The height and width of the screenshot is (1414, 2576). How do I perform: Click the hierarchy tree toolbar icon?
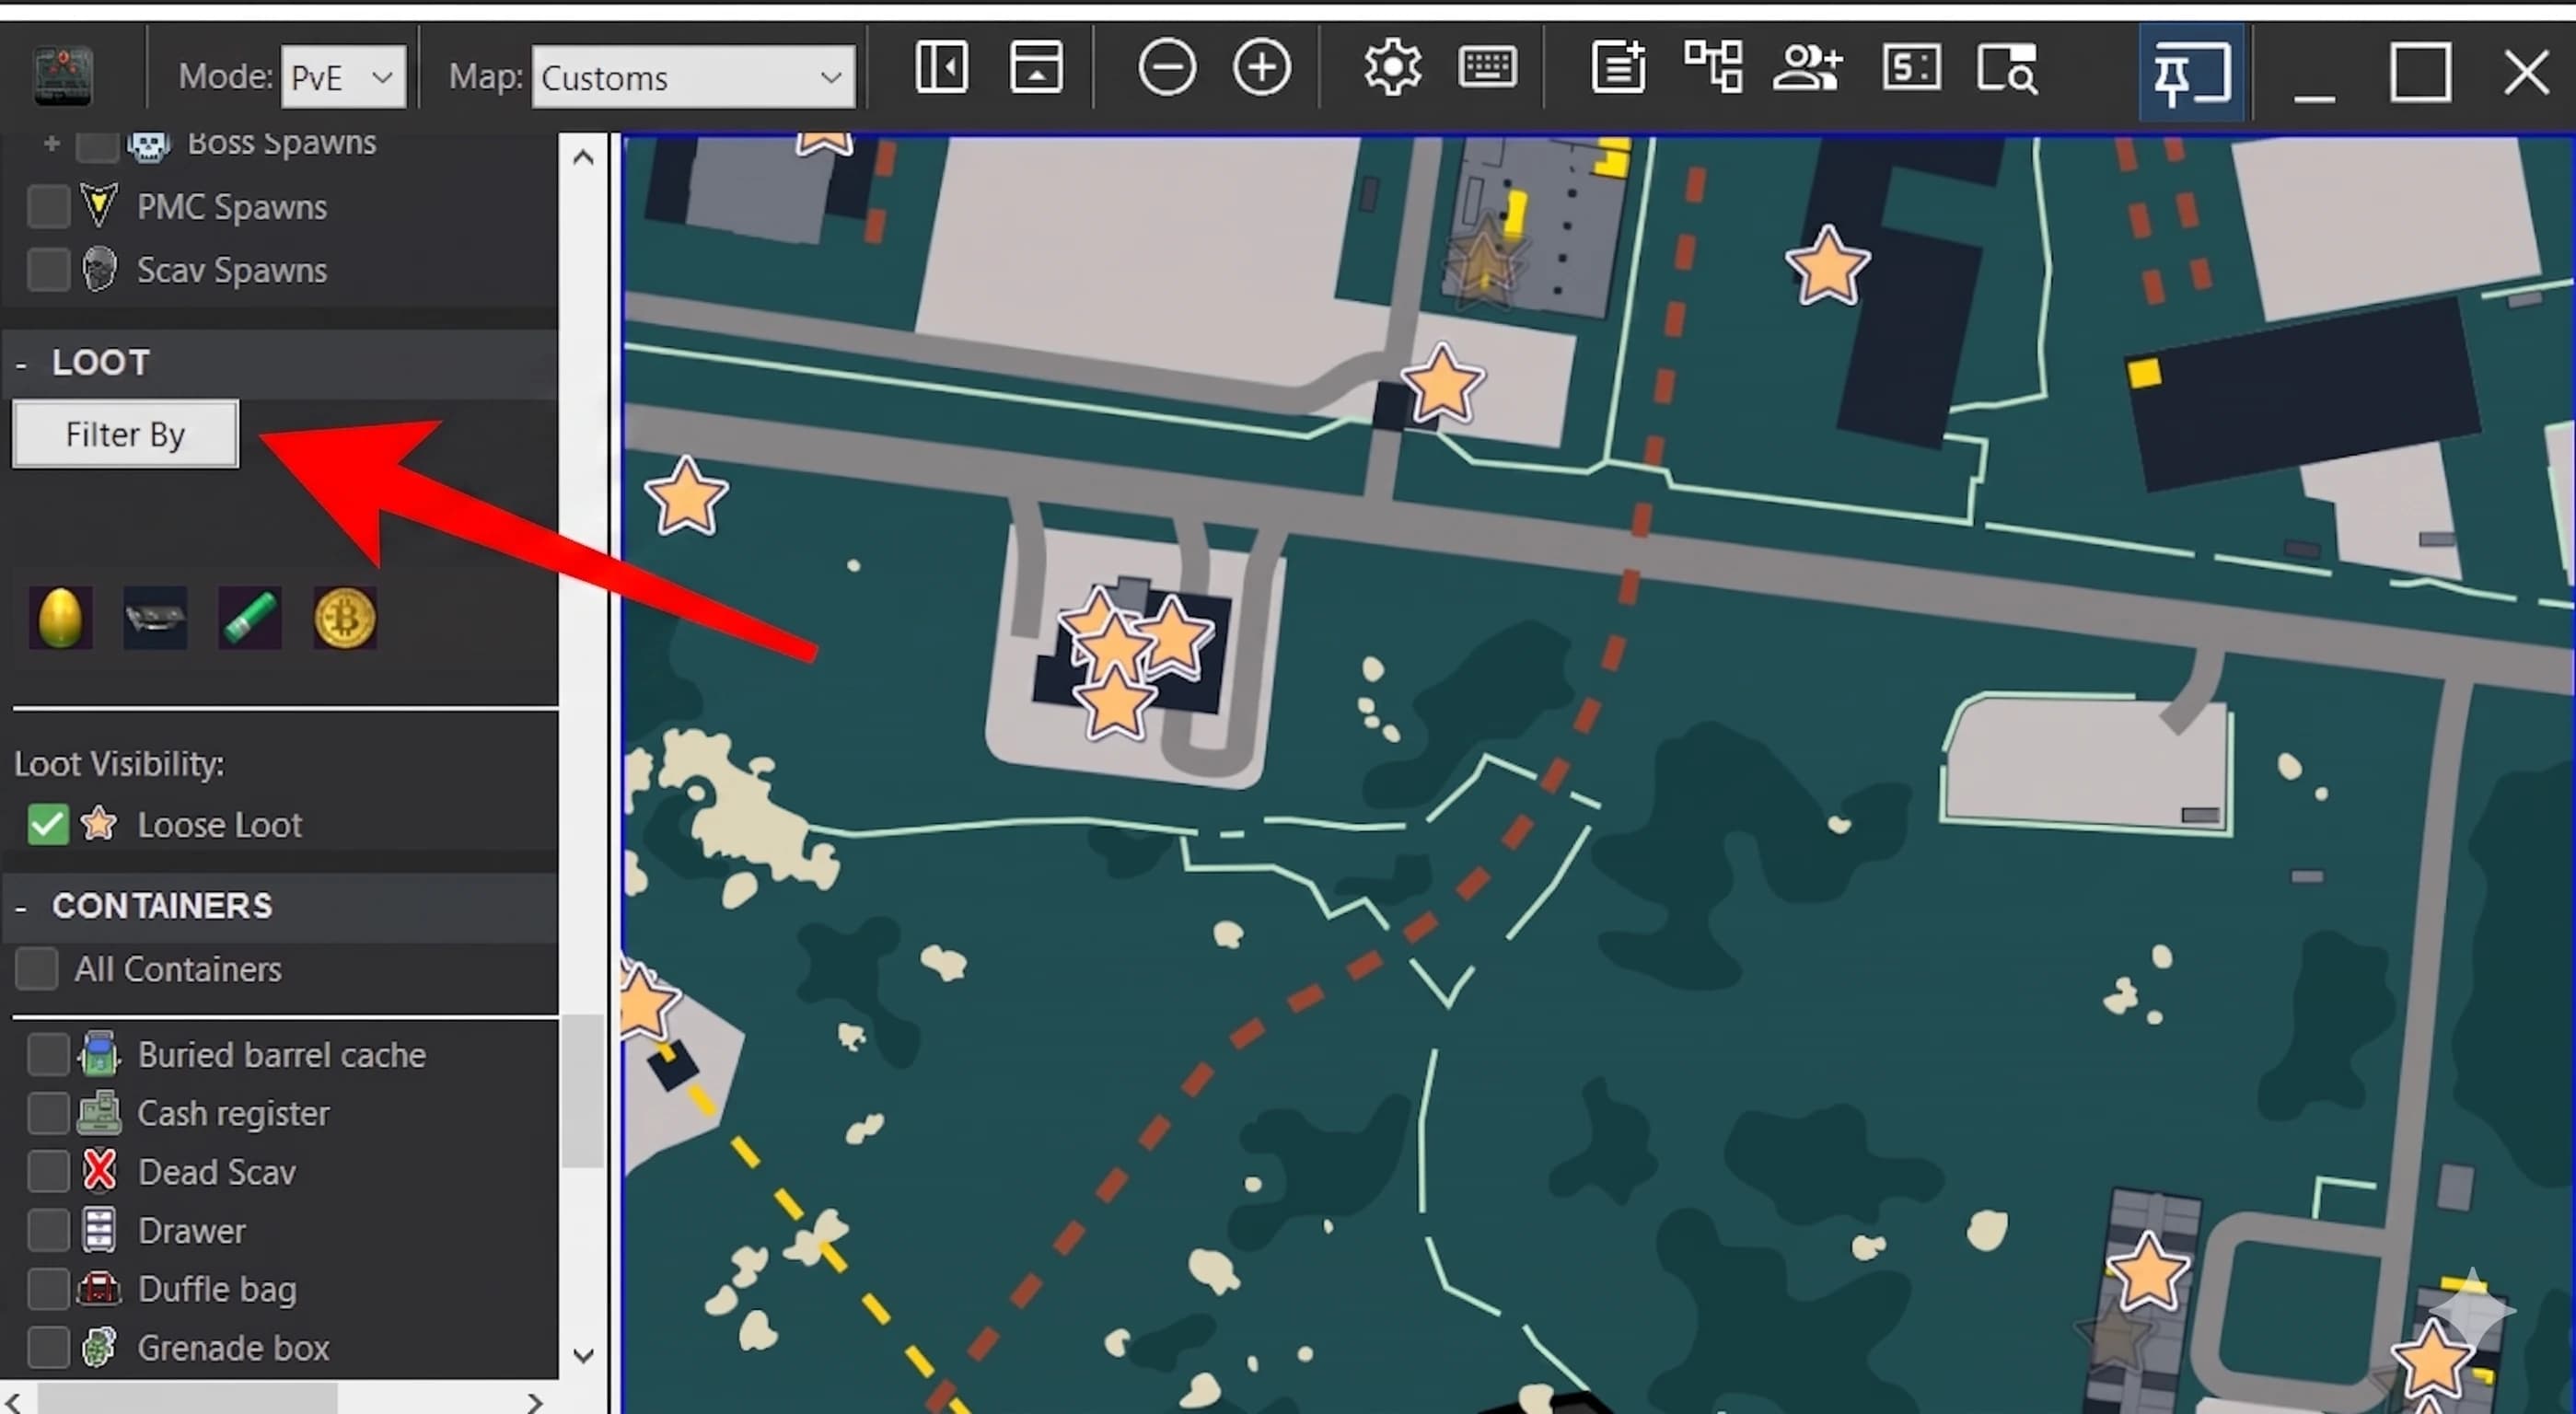[1713, 68]
